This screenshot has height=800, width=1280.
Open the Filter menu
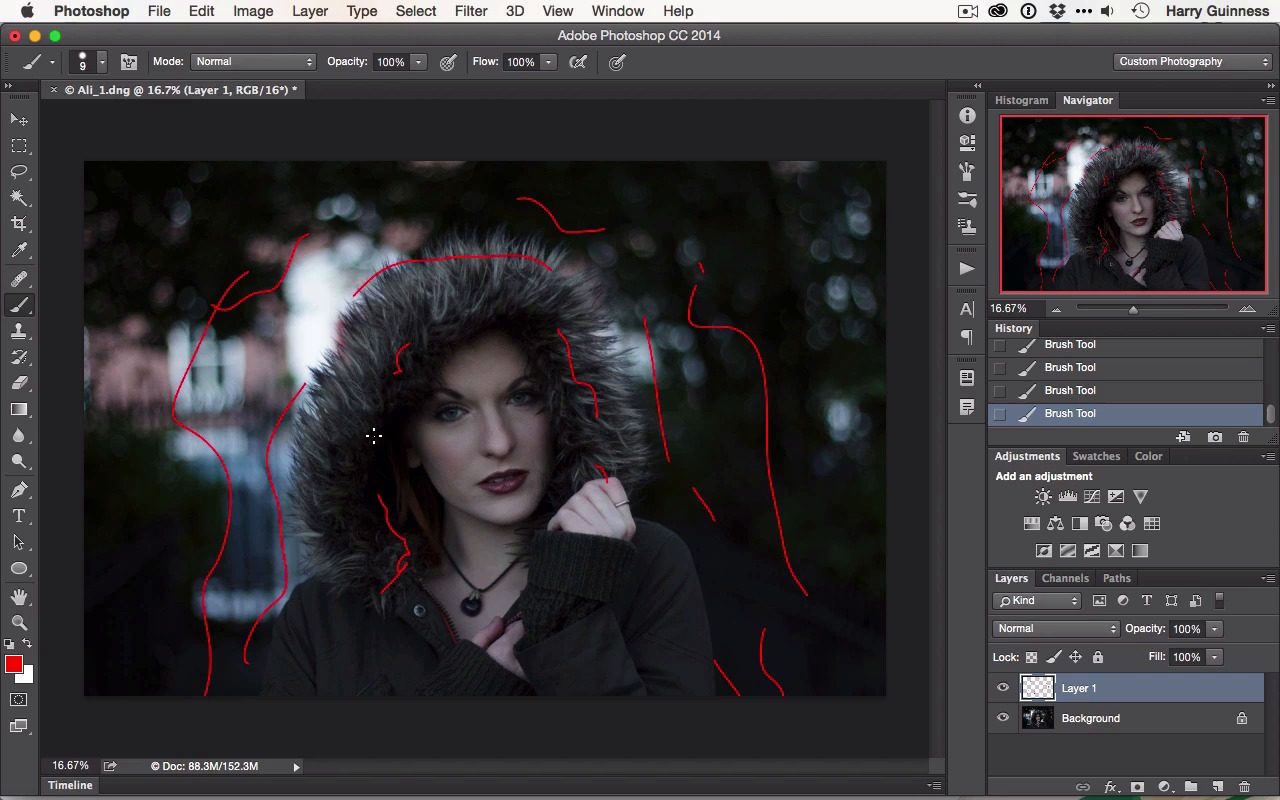click(470, 11)
